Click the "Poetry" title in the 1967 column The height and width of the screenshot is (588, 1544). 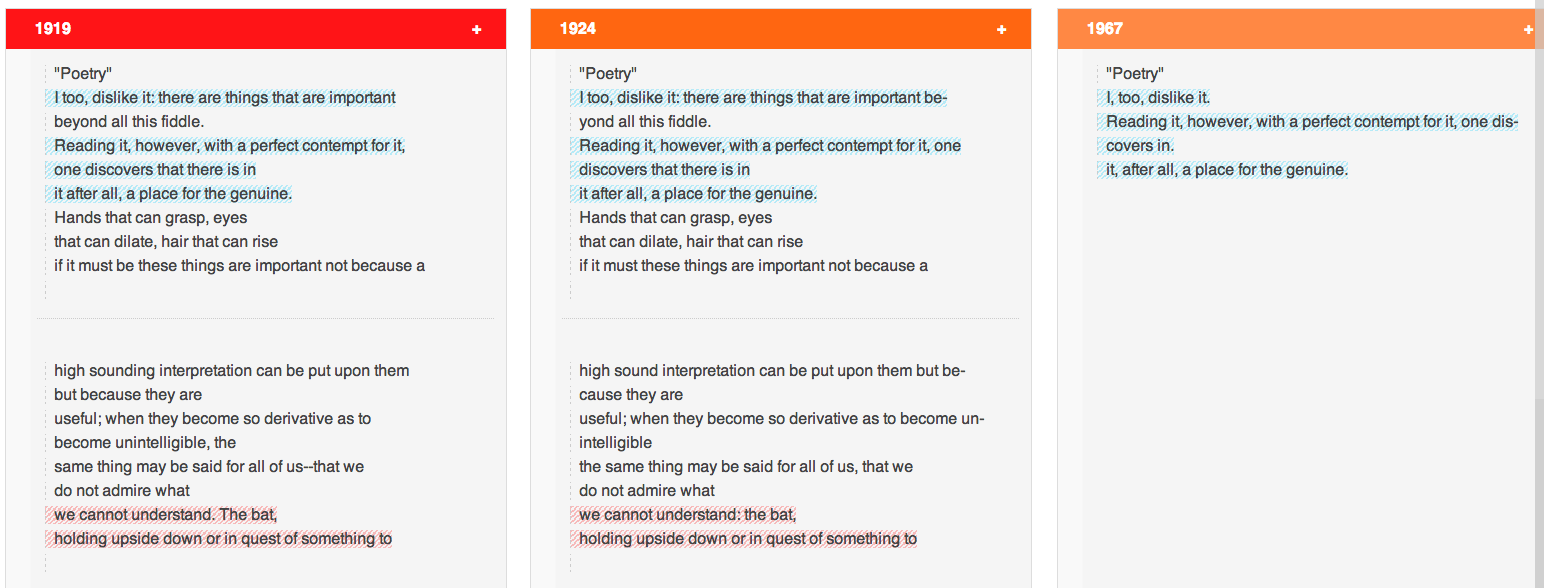(1135, 74)
